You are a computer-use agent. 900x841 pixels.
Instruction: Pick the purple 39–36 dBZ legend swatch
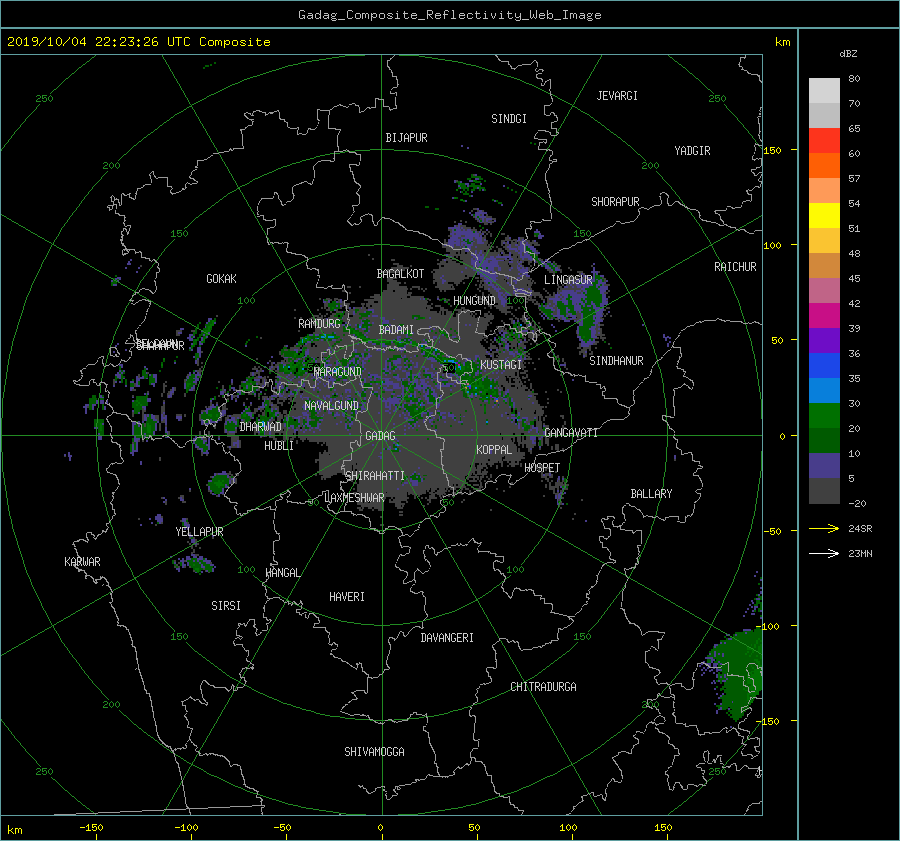824,340
